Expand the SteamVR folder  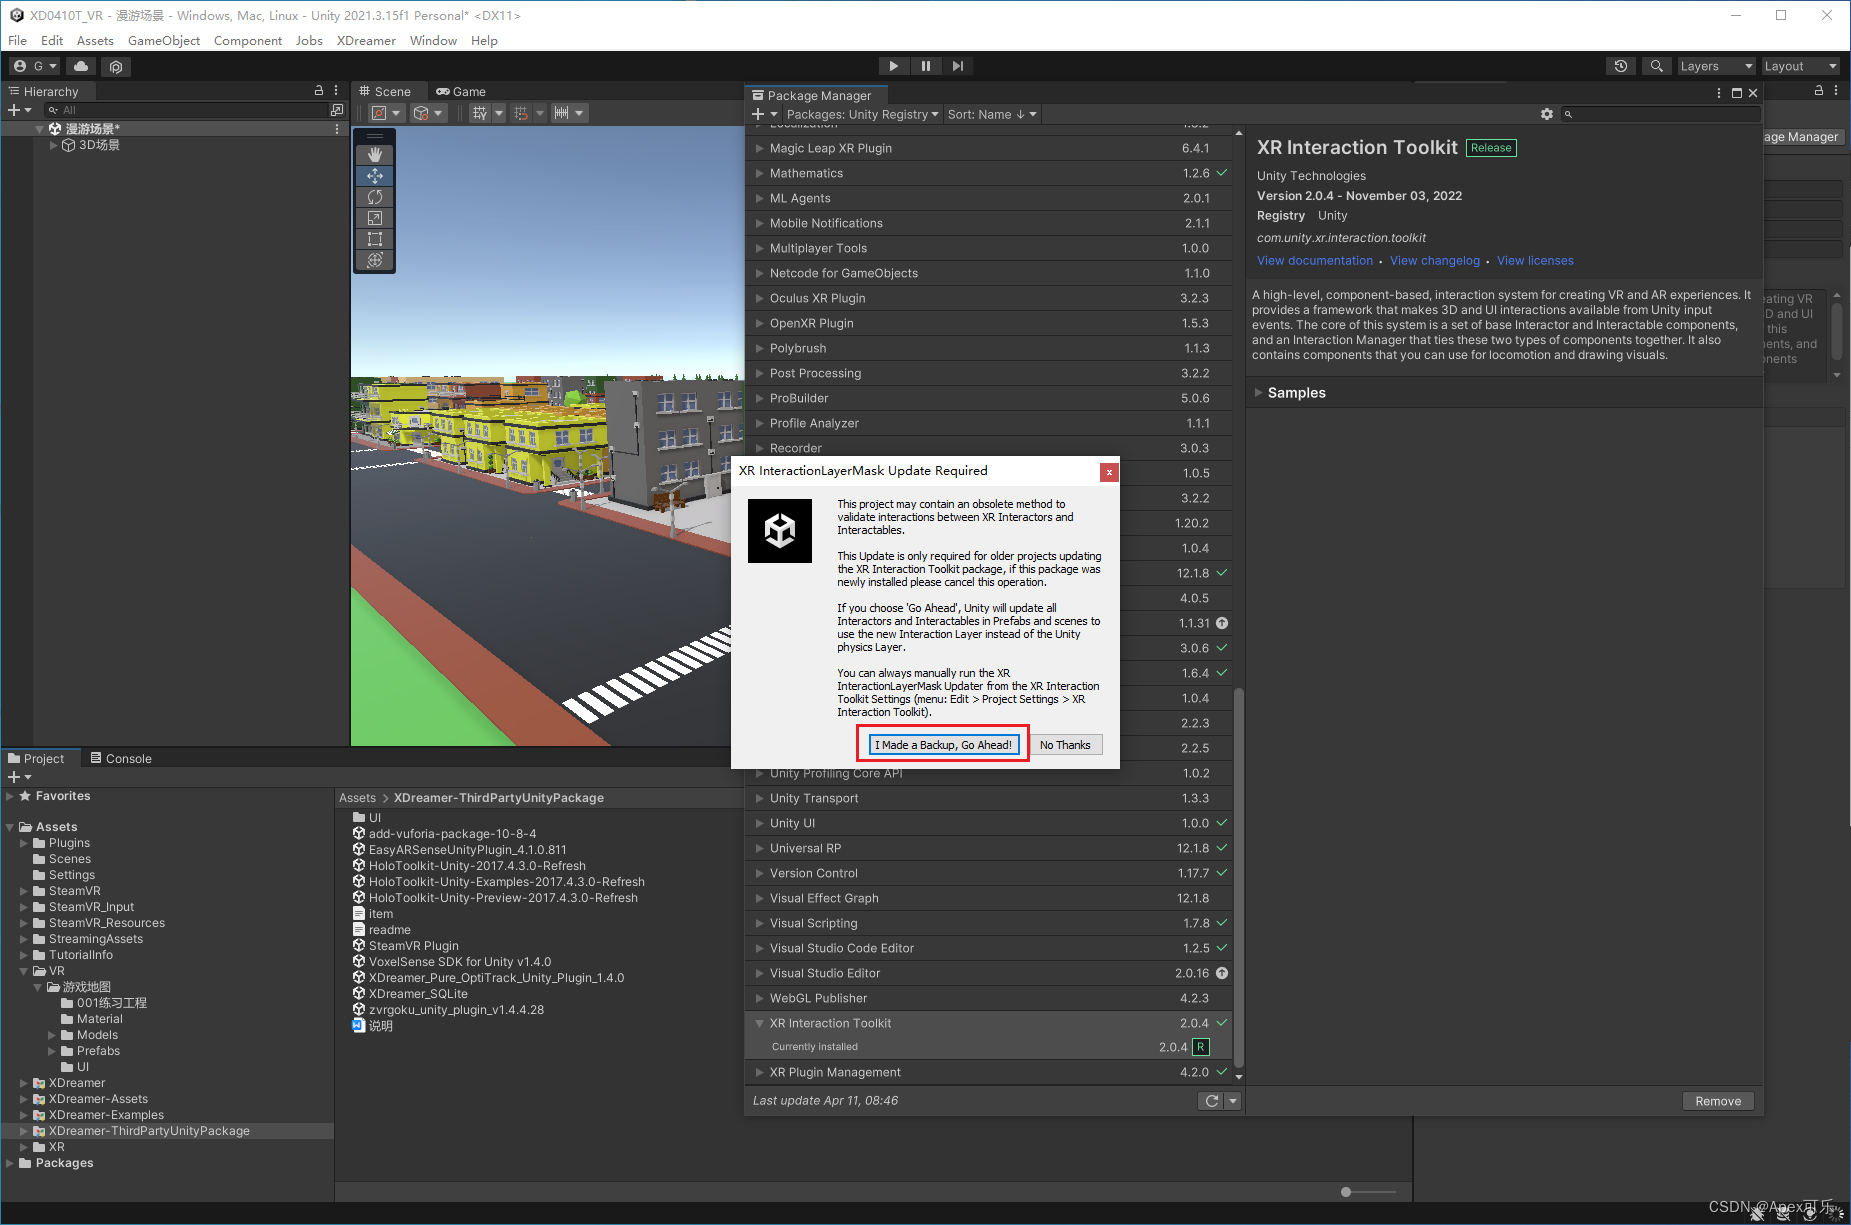pyautogui.click(x=24, y=891)
